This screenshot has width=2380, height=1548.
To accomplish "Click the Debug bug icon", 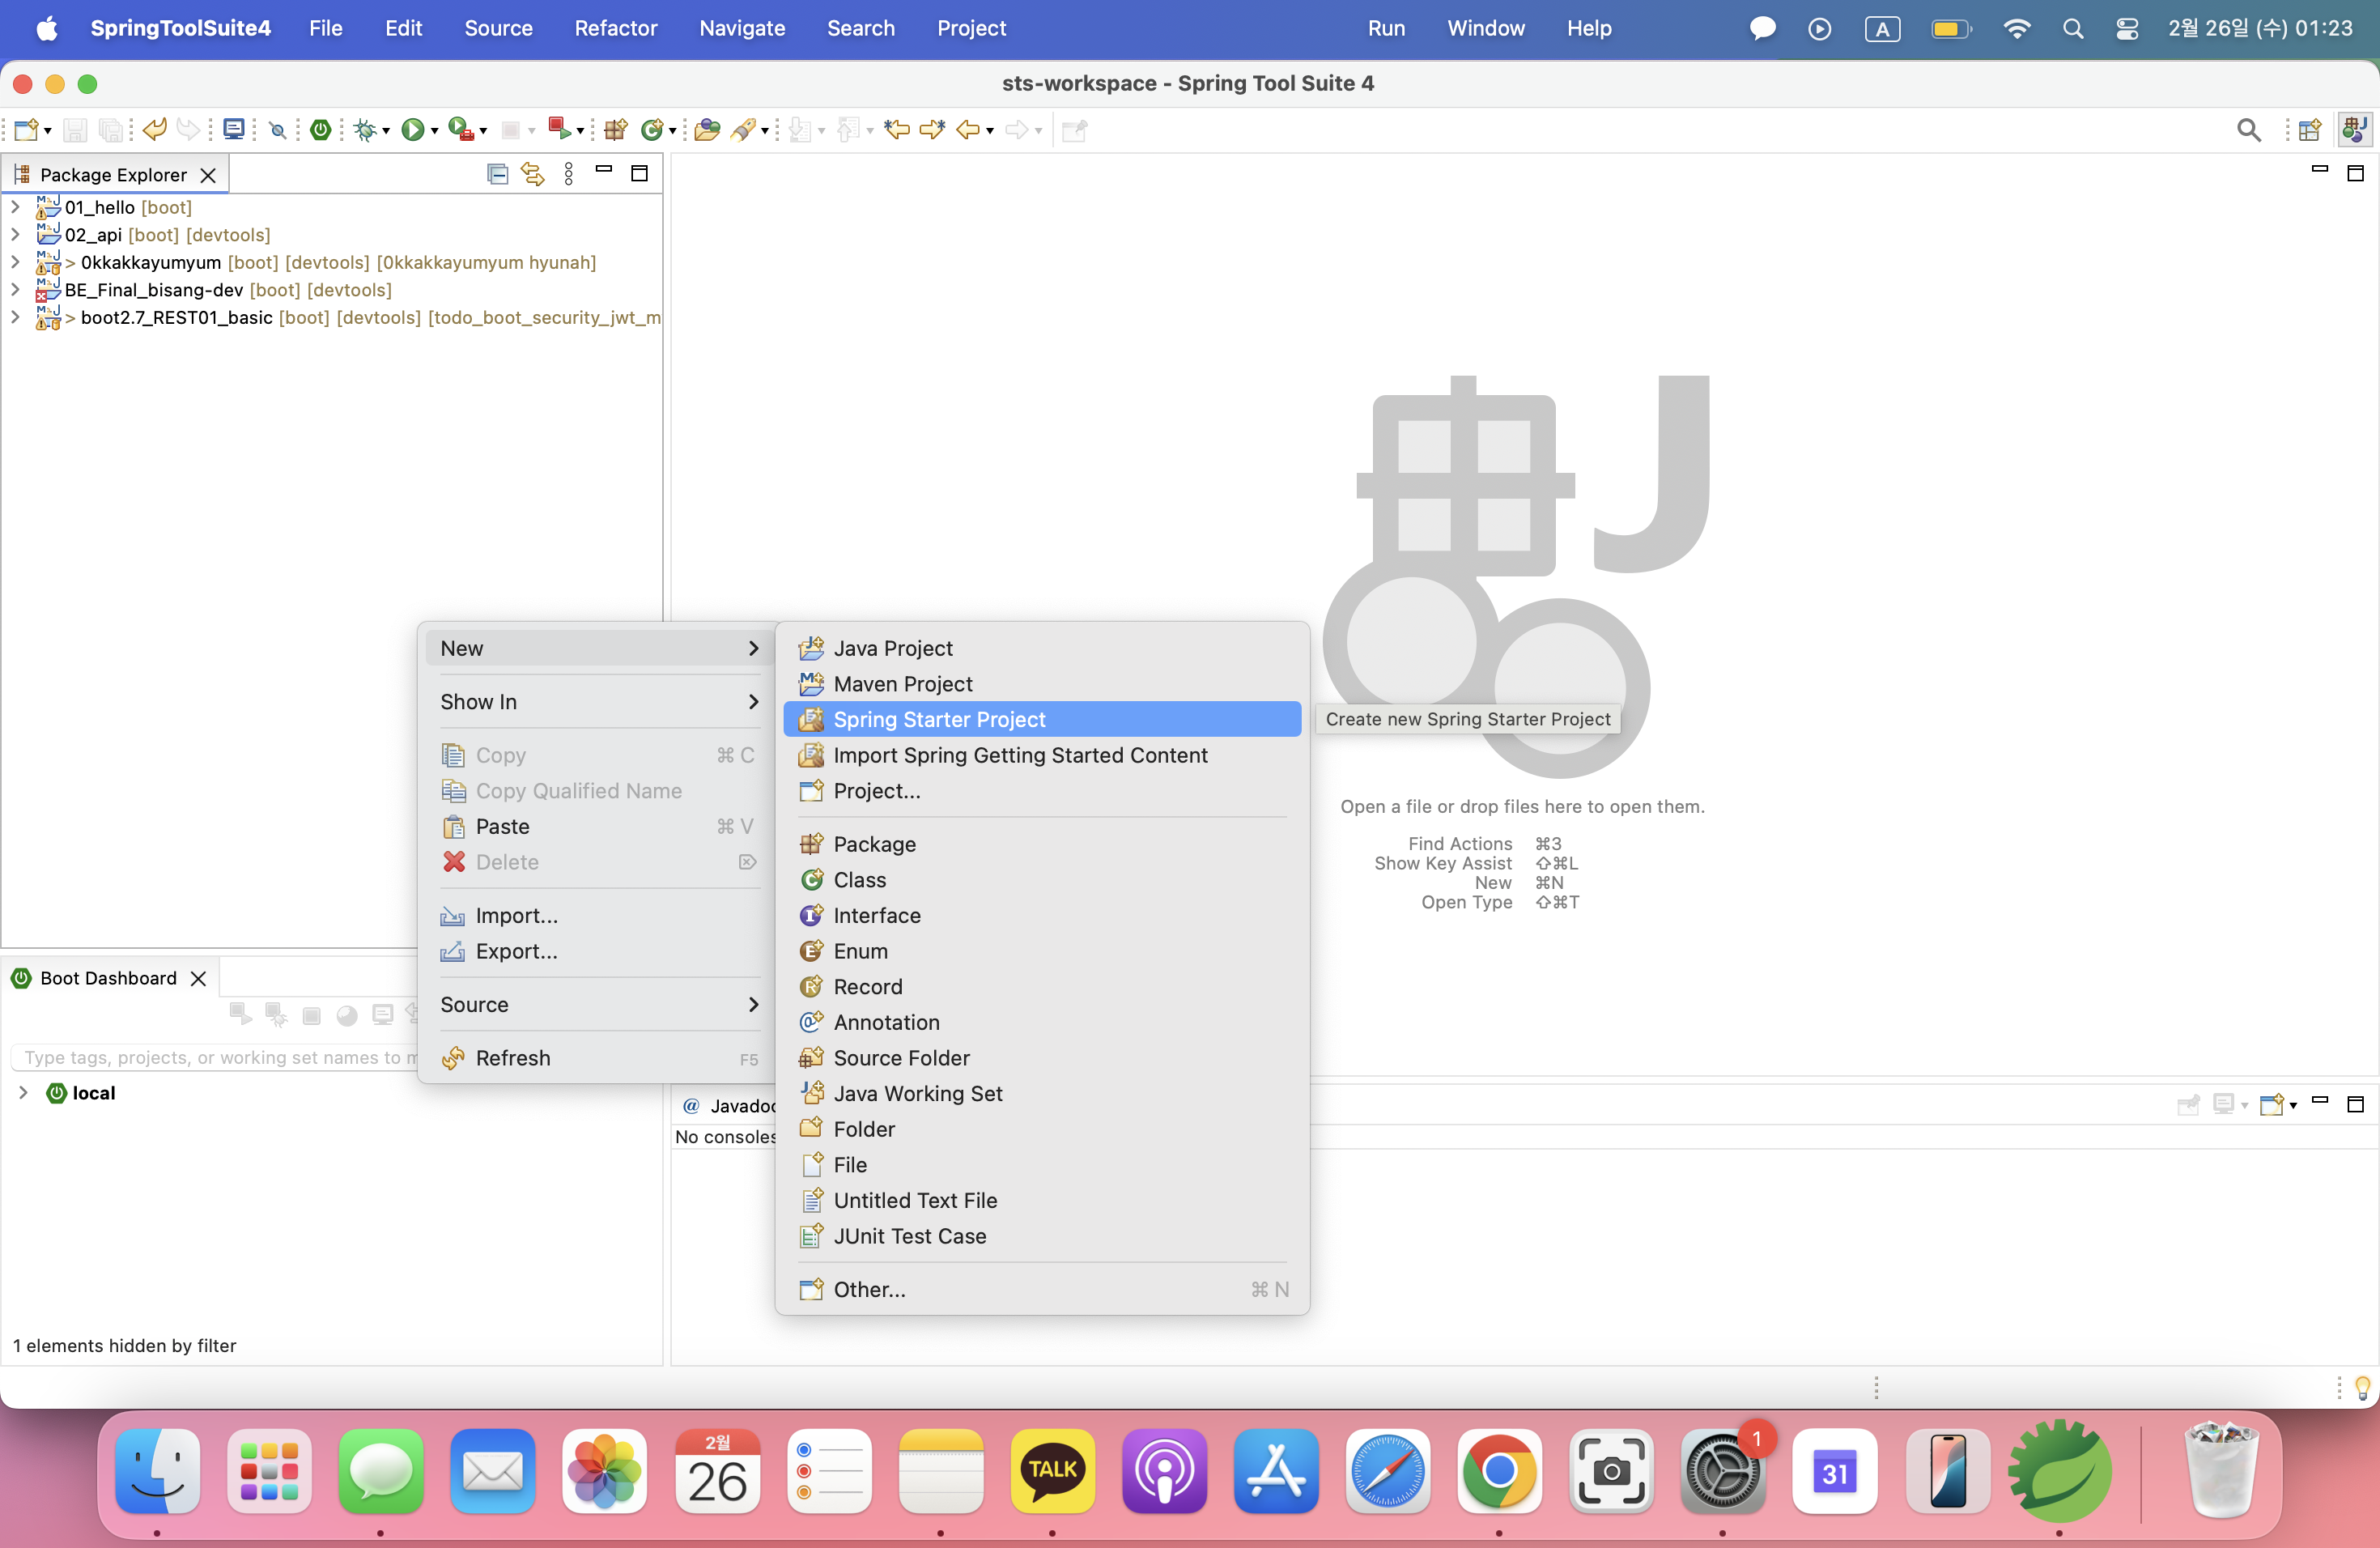I will pos(366,130).
